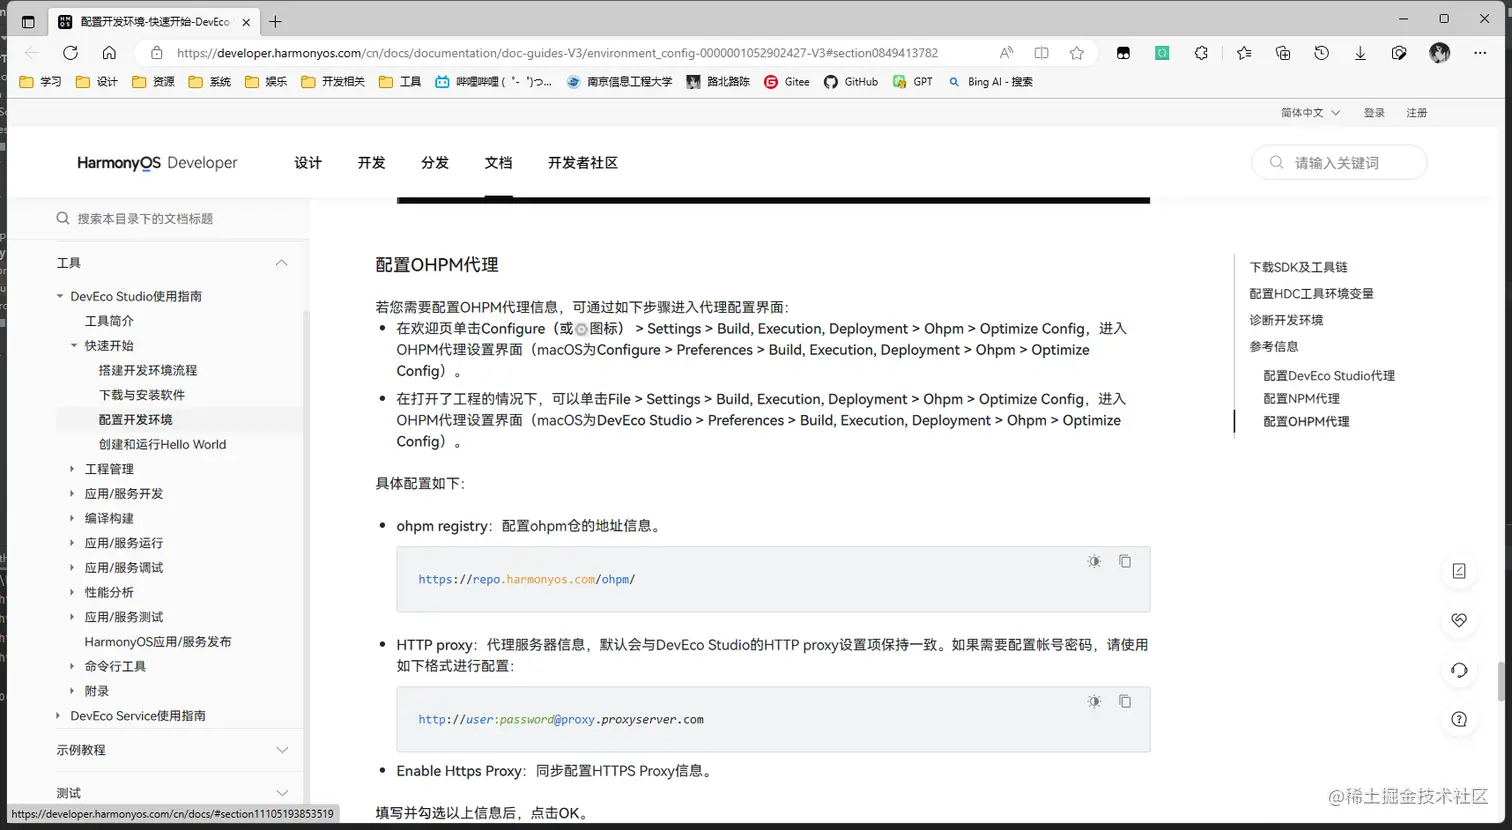The height and width of the screenshot is (830, 1512).
Task: Click the feedback note icon on right side
Action: click(x=1459, y=571)
